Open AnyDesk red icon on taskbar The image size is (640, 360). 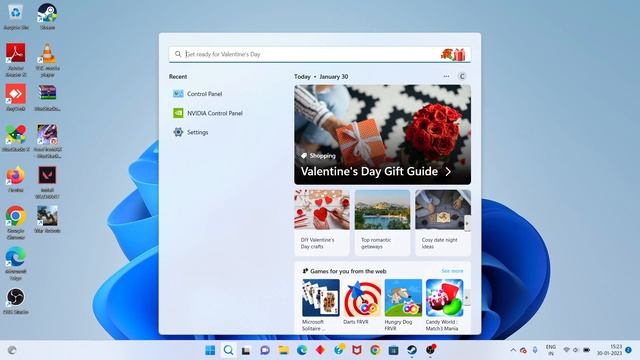pyautogui.click(x=320, y=350)
